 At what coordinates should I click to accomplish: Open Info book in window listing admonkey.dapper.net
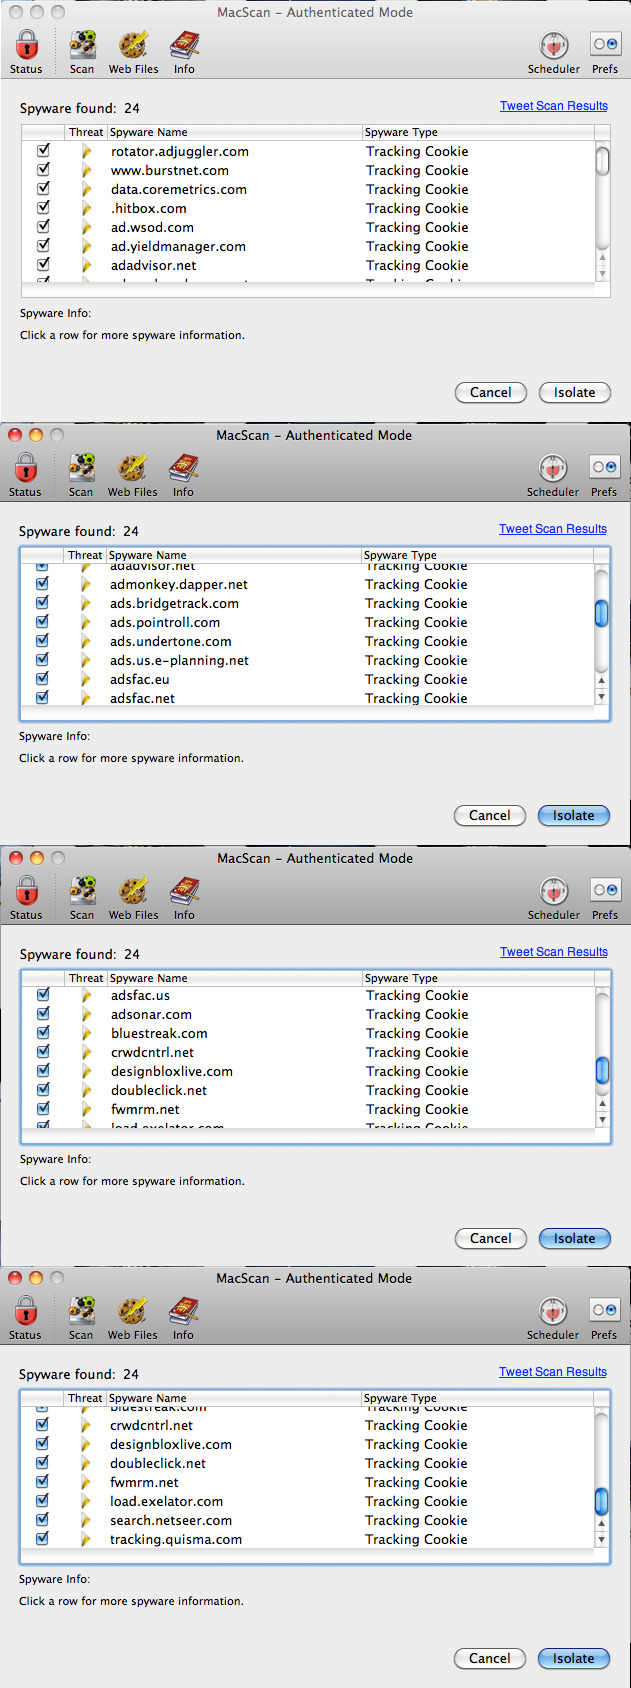coord(183,475)
